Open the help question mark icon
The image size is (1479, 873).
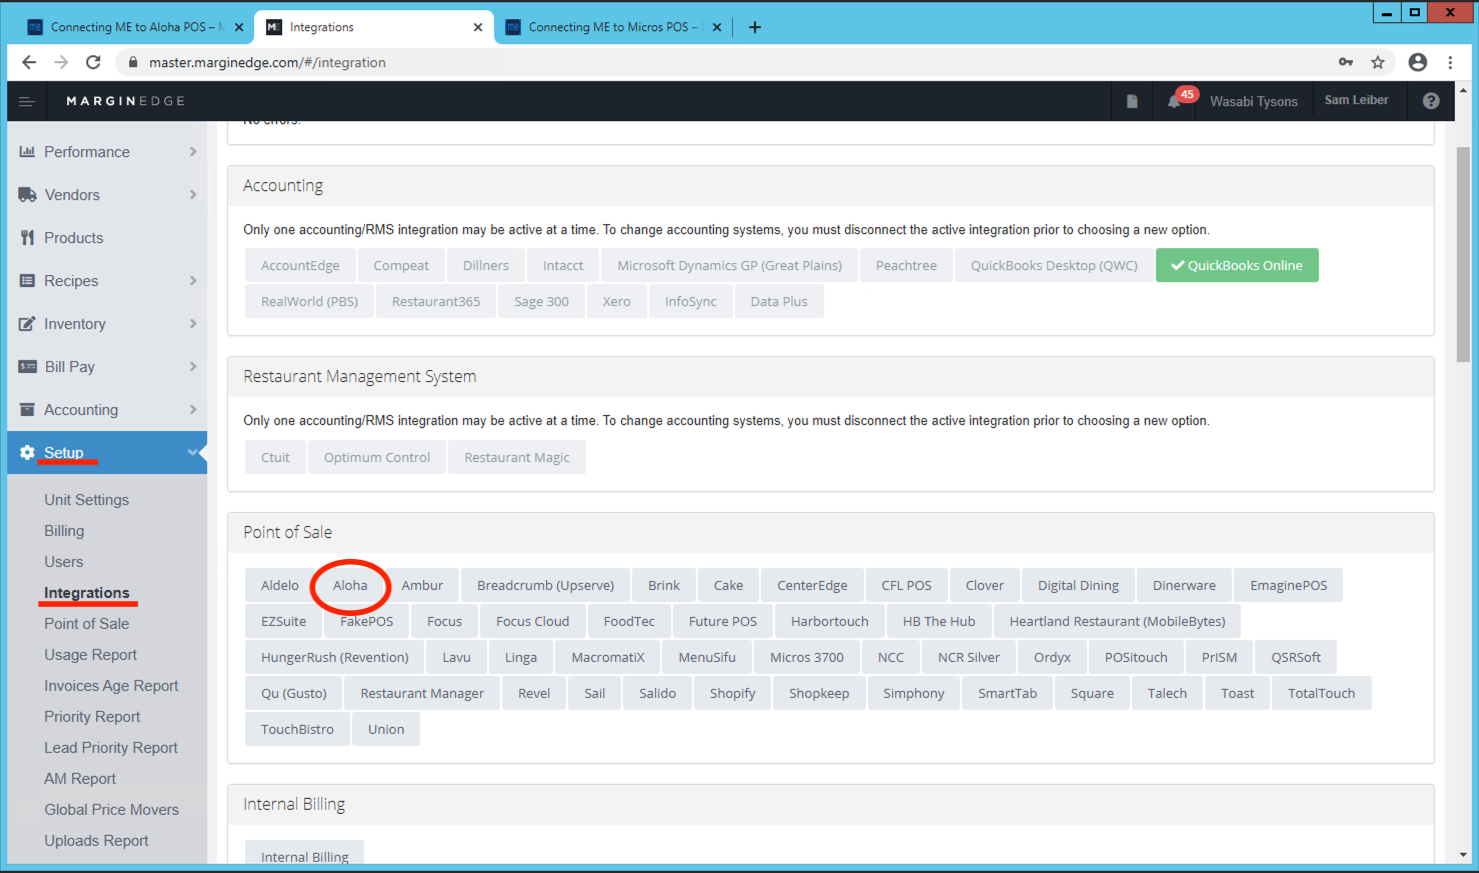1431,101
